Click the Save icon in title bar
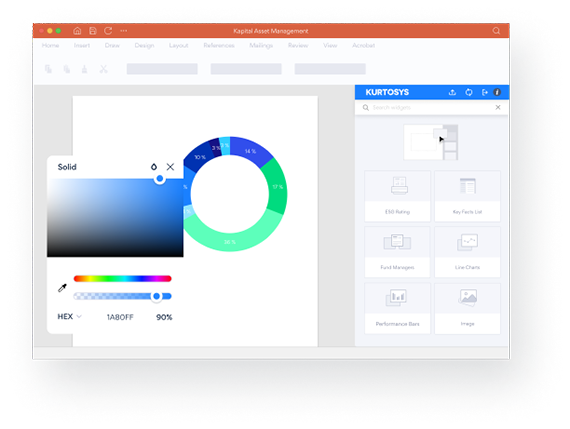 pyautogui.click(x=93, y=31)
